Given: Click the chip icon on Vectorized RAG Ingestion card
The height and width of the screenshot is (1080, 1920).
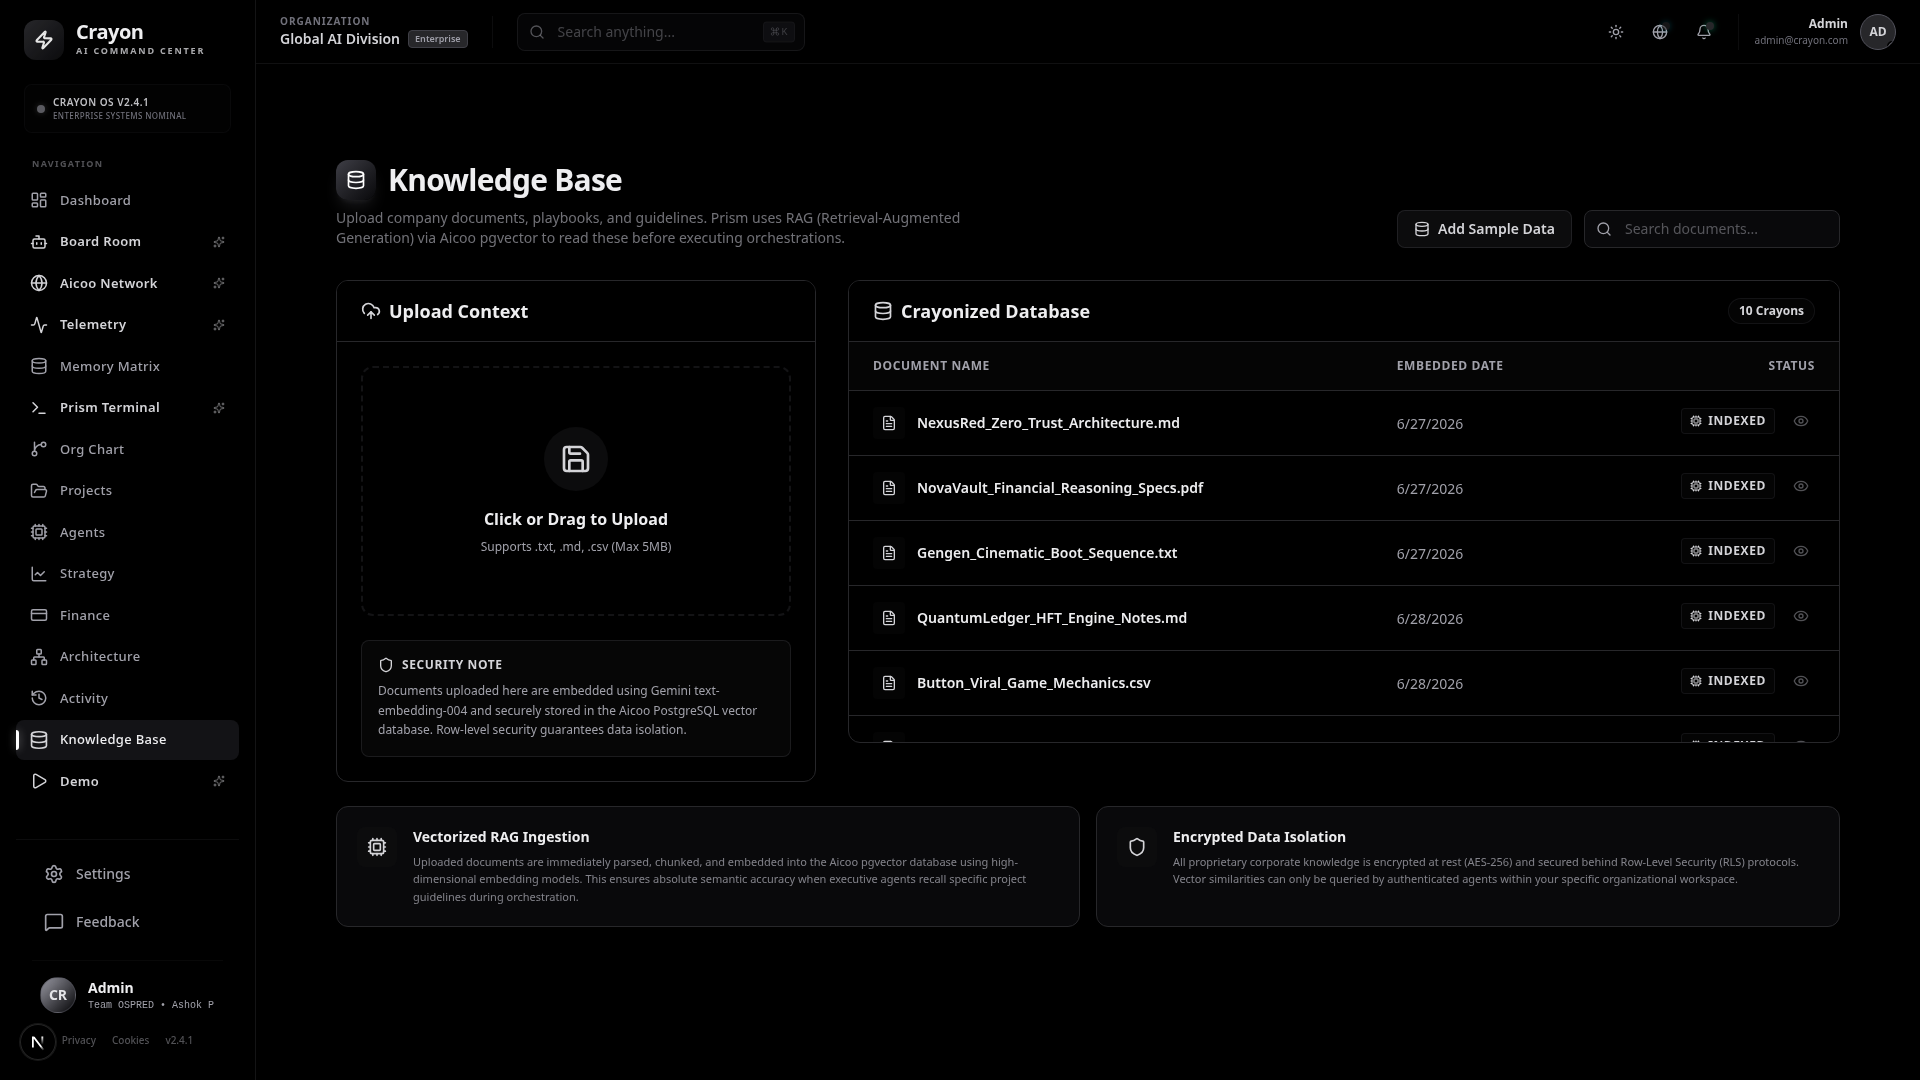Looking at the screenshot, I should tap(377, 847).
